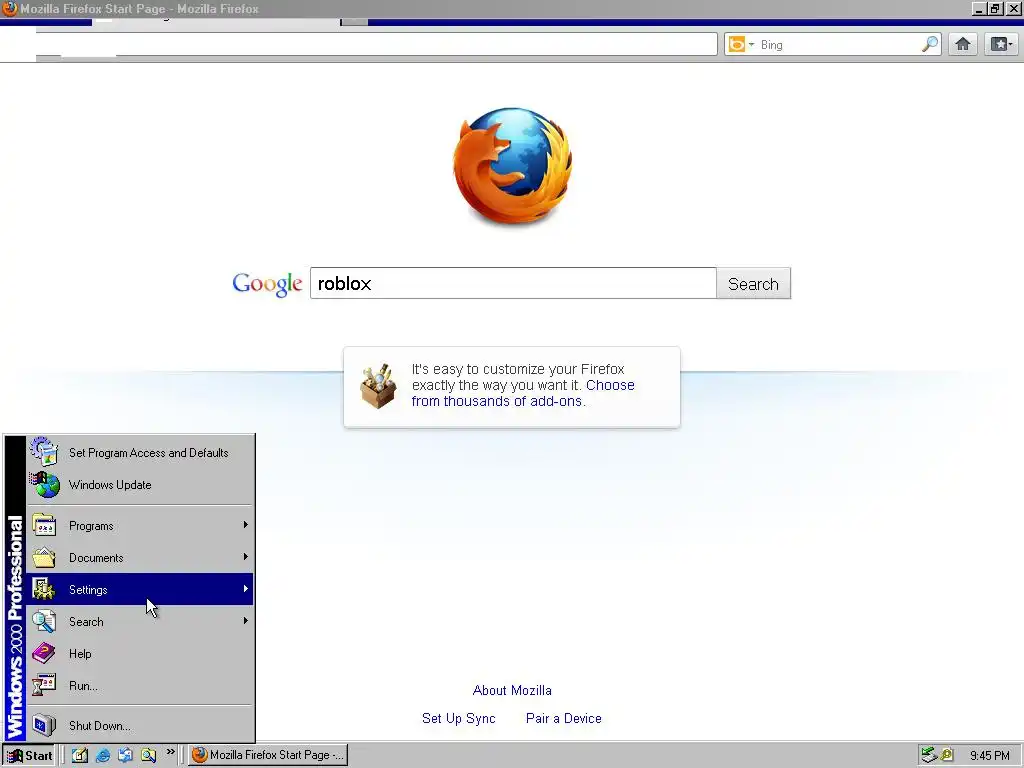The height and width of the screenshot is (768, 1024).
Task: Expand the Documents submenu arrow
Action: (x=246, y=557)
